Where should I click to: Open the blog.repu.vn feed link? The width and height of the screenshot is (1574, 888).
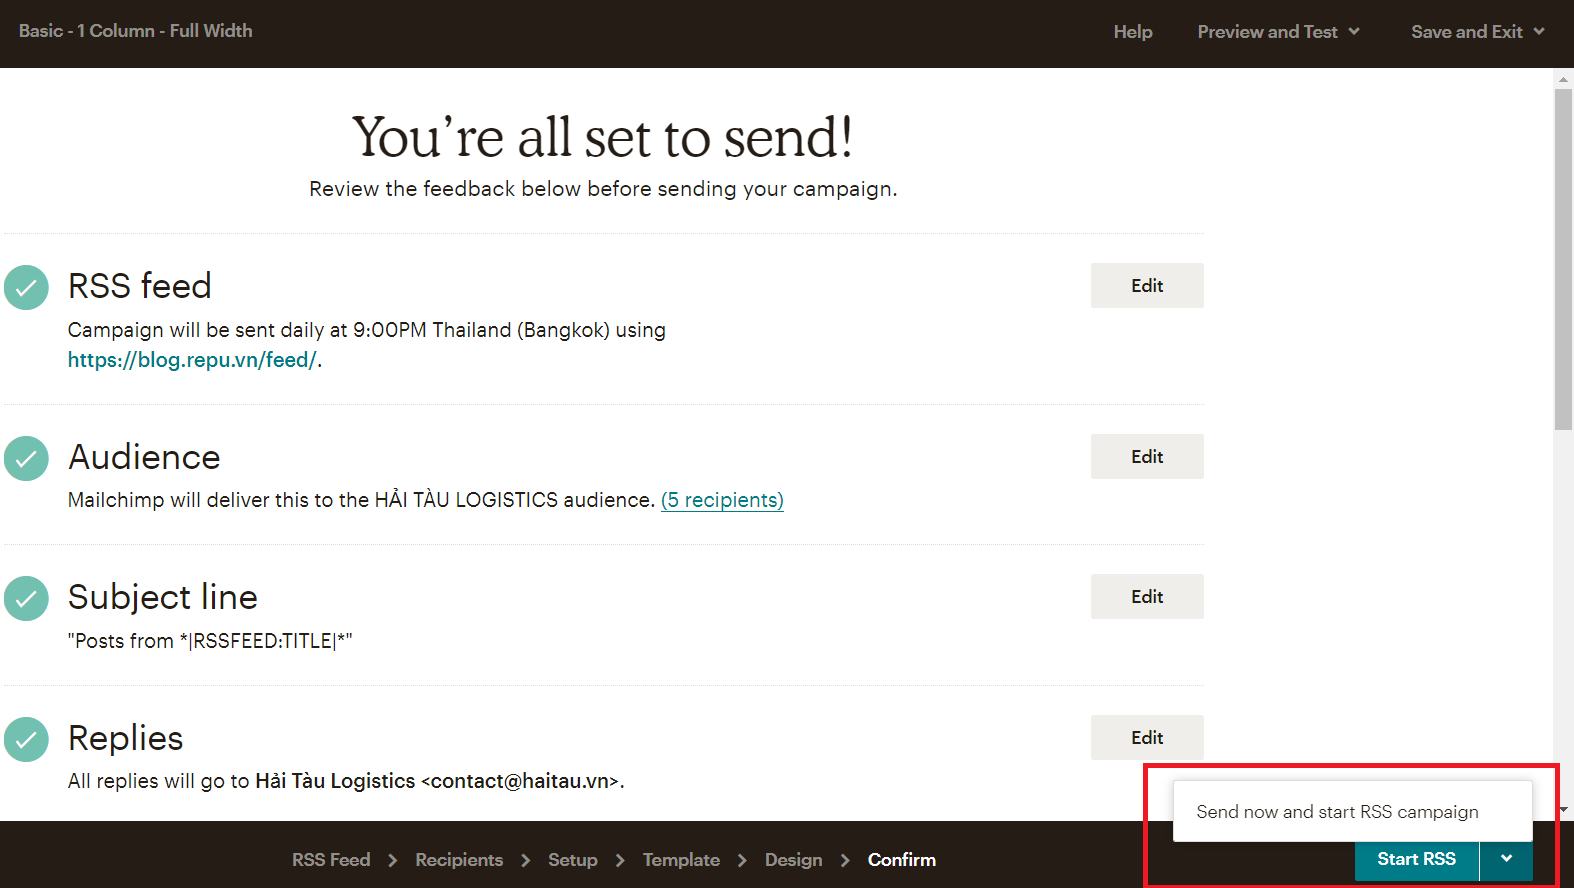tap(192, 360)
